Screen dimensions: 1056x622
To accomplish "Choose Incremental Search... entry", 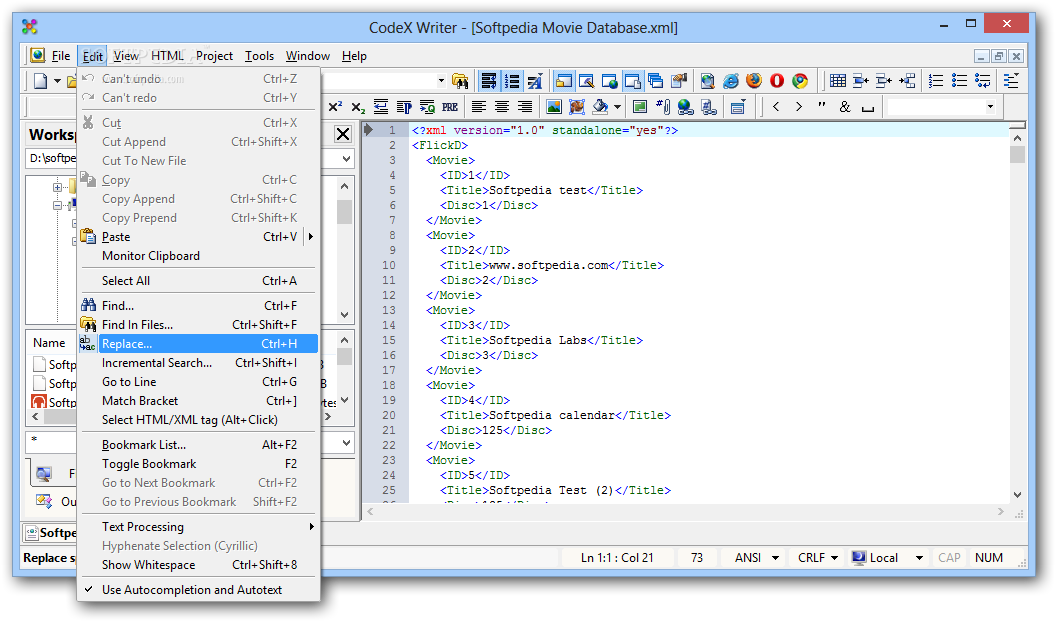I will pos(200,363).
